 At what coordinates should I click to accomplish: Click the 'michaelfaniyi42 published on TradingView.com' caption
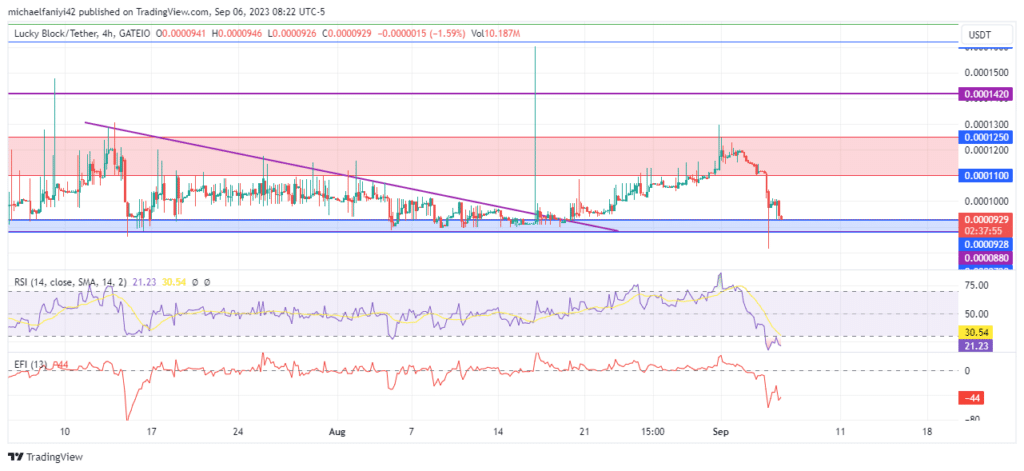coord(110,12)
